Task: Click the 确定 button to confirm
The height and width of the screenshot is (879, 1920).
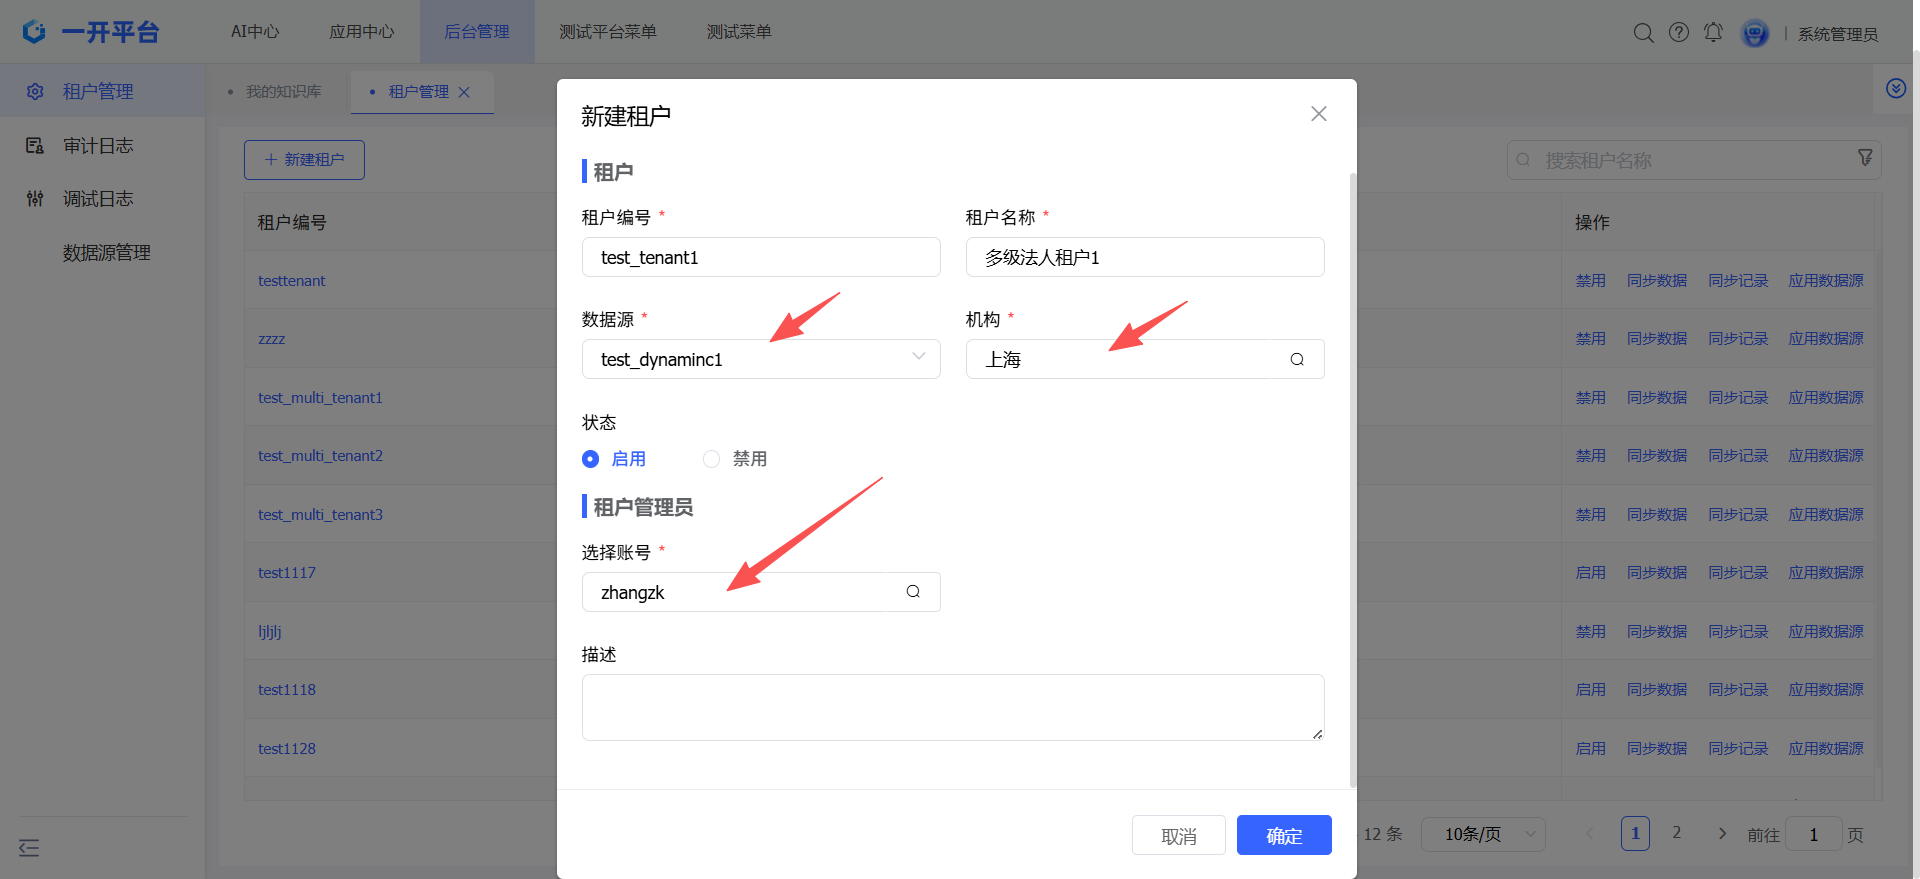Action: point(1283,835)
